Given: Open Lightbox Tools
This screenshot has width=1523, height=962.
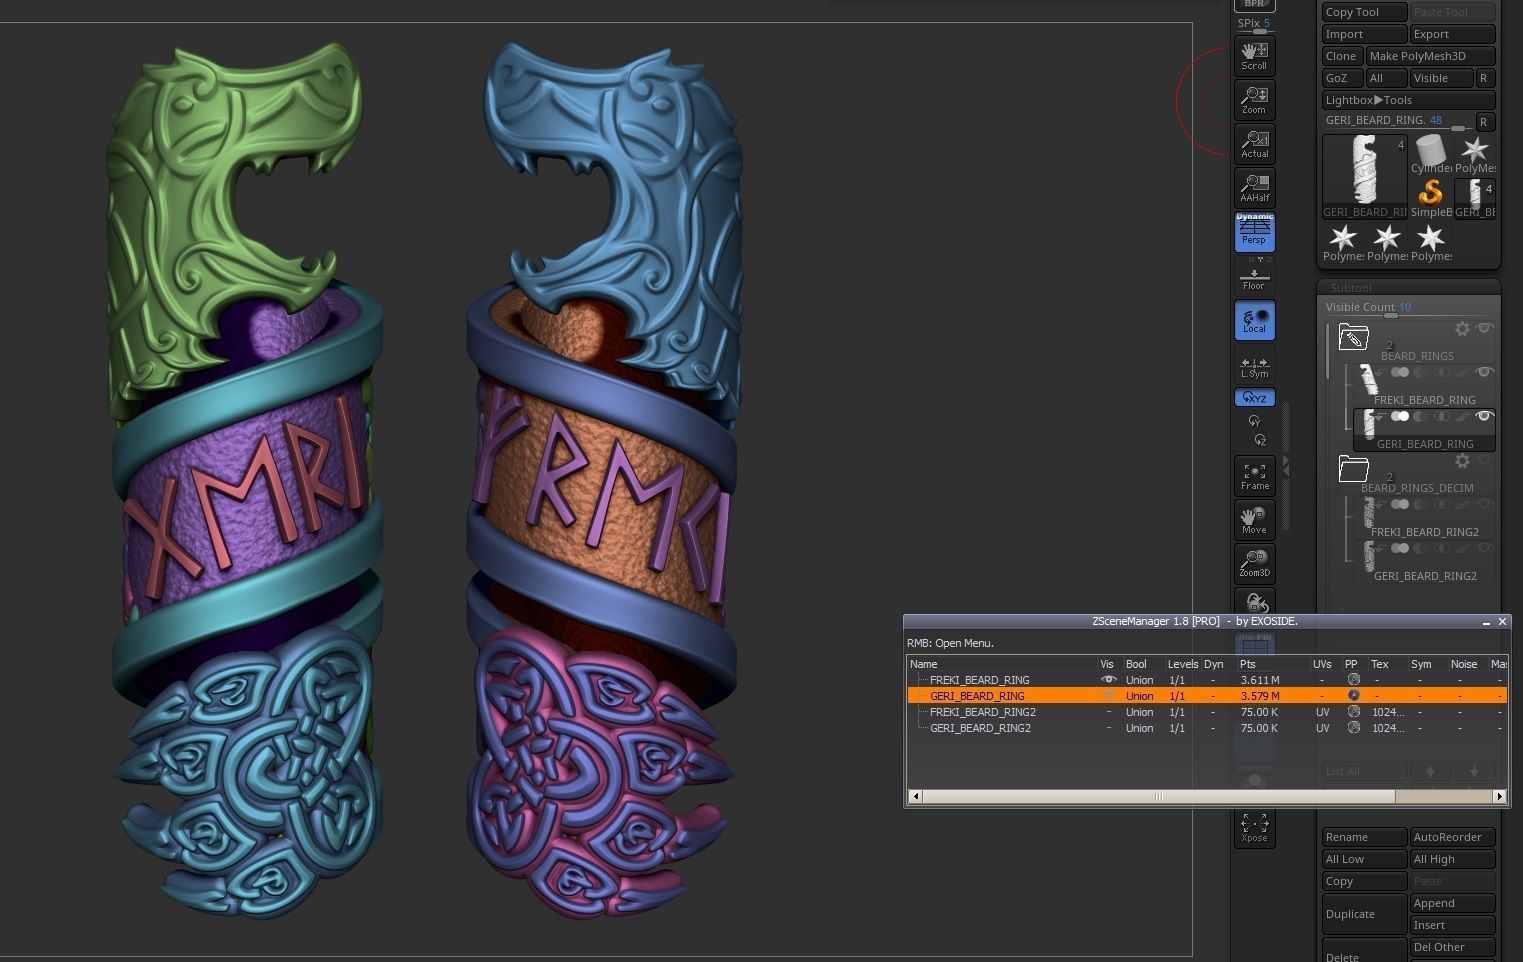Looking at the screenshot, I should click(1408, 100).
